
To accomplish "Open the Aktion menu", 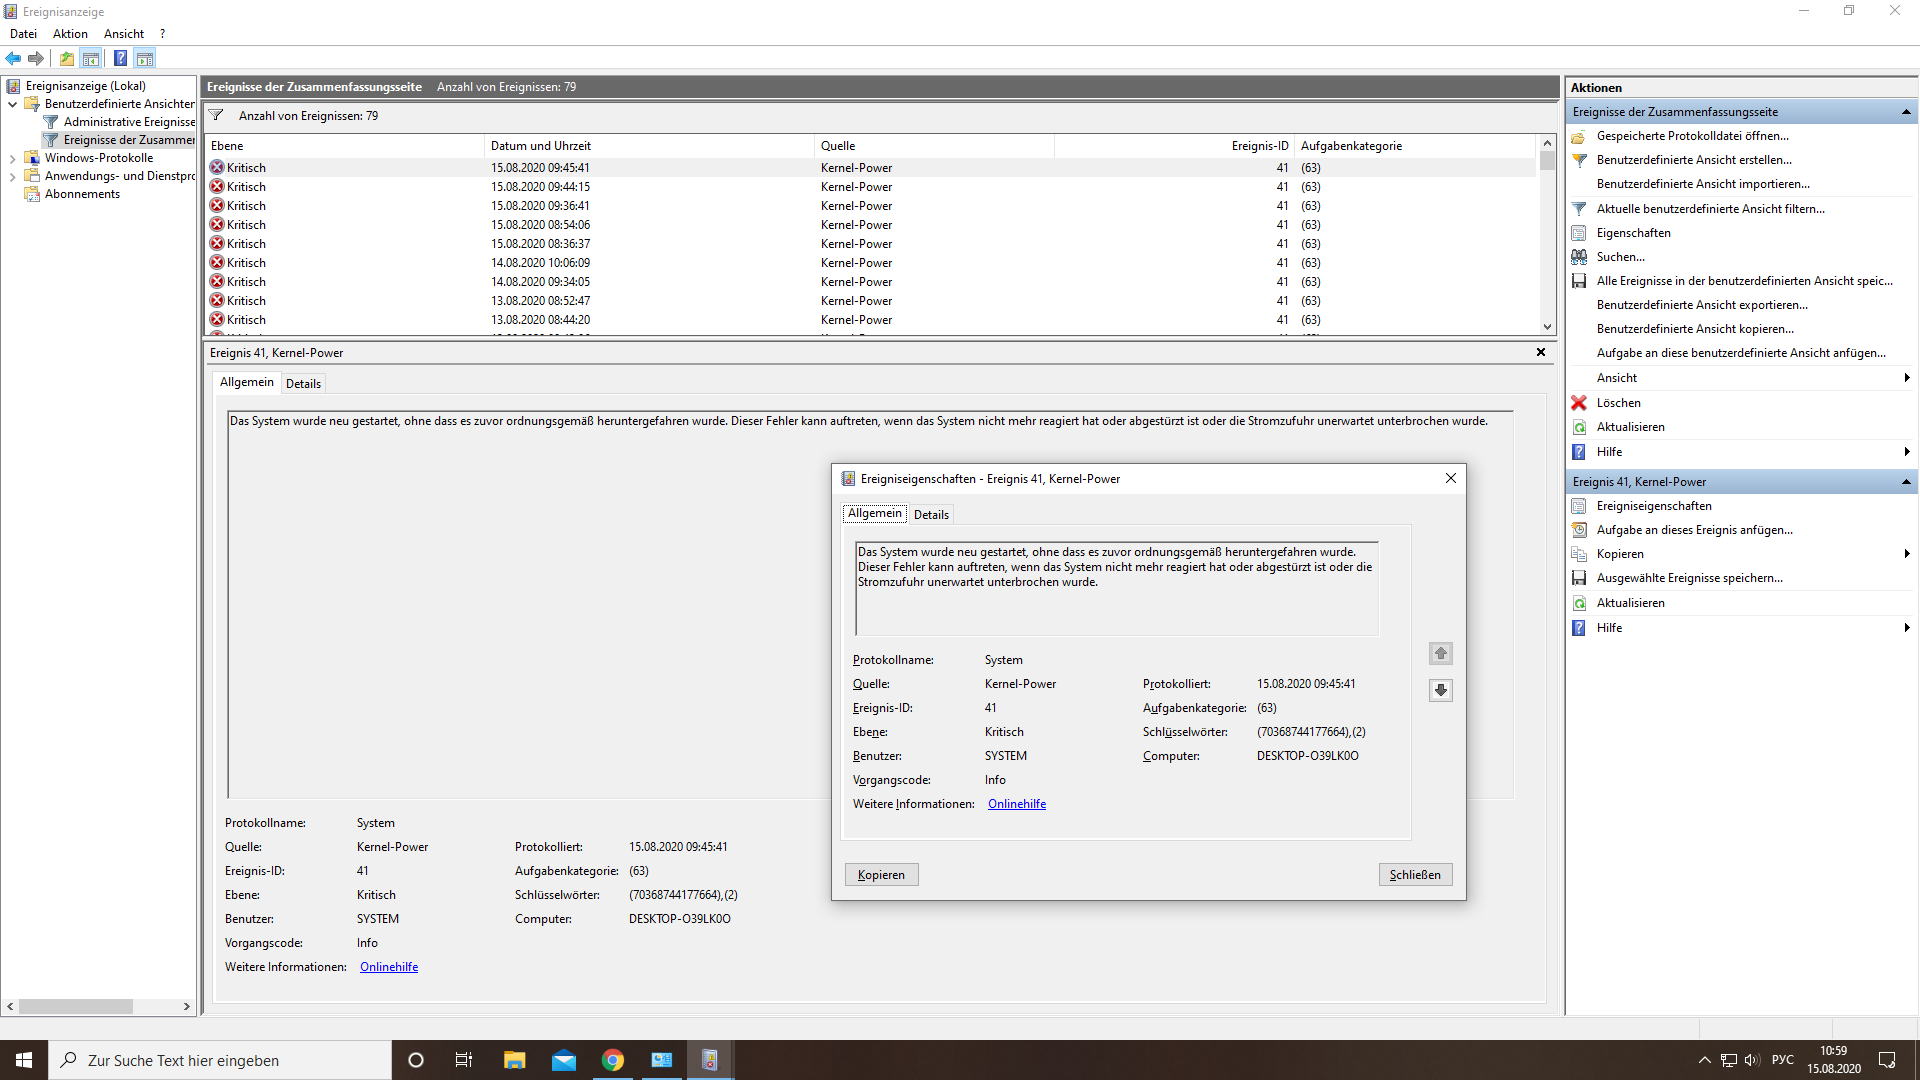I will tap(70, 34).
